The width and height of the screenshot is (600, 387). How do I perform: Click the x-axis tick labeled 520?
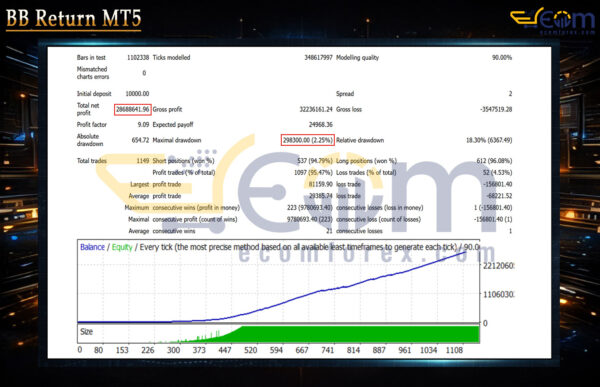251,350
